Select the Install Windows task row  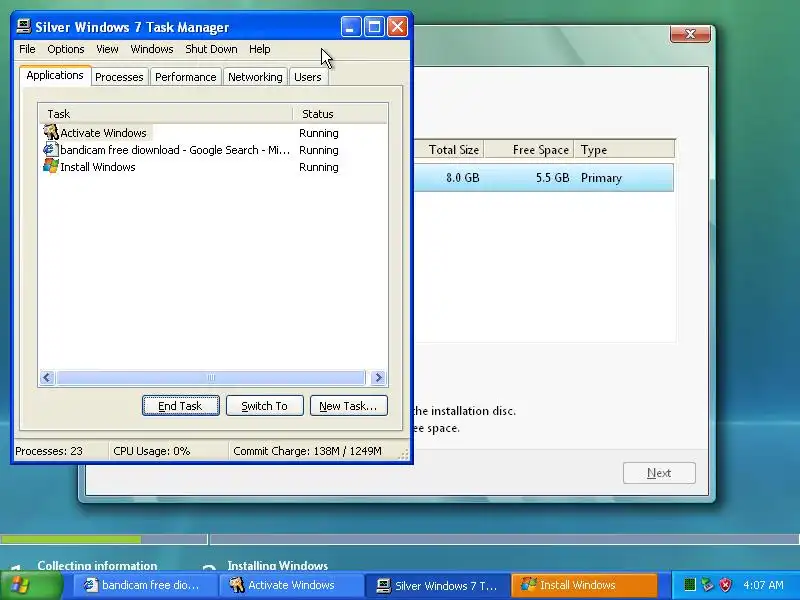(213, 167)
